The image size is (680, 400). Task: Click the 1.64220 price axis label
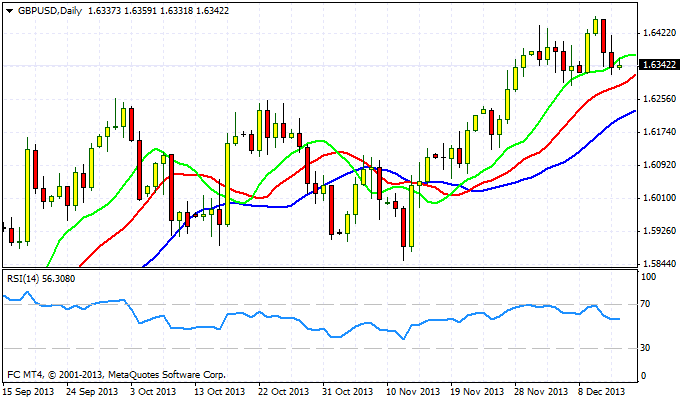coord(660,33)
